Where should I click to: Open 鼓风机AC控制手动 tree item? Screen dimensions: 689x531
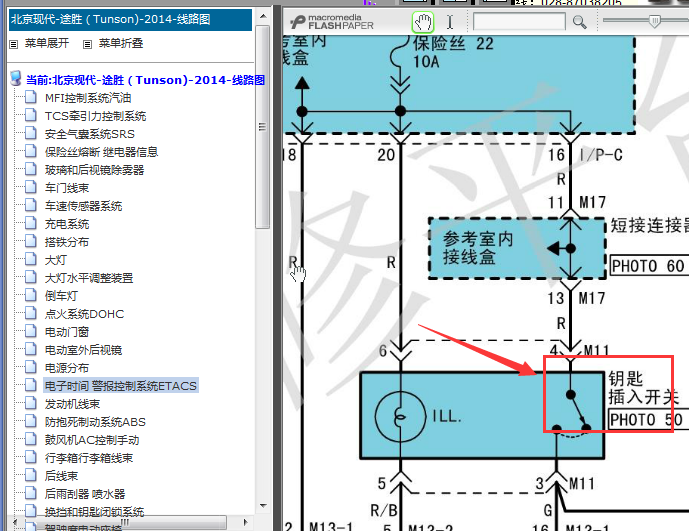tap(92, 440)
